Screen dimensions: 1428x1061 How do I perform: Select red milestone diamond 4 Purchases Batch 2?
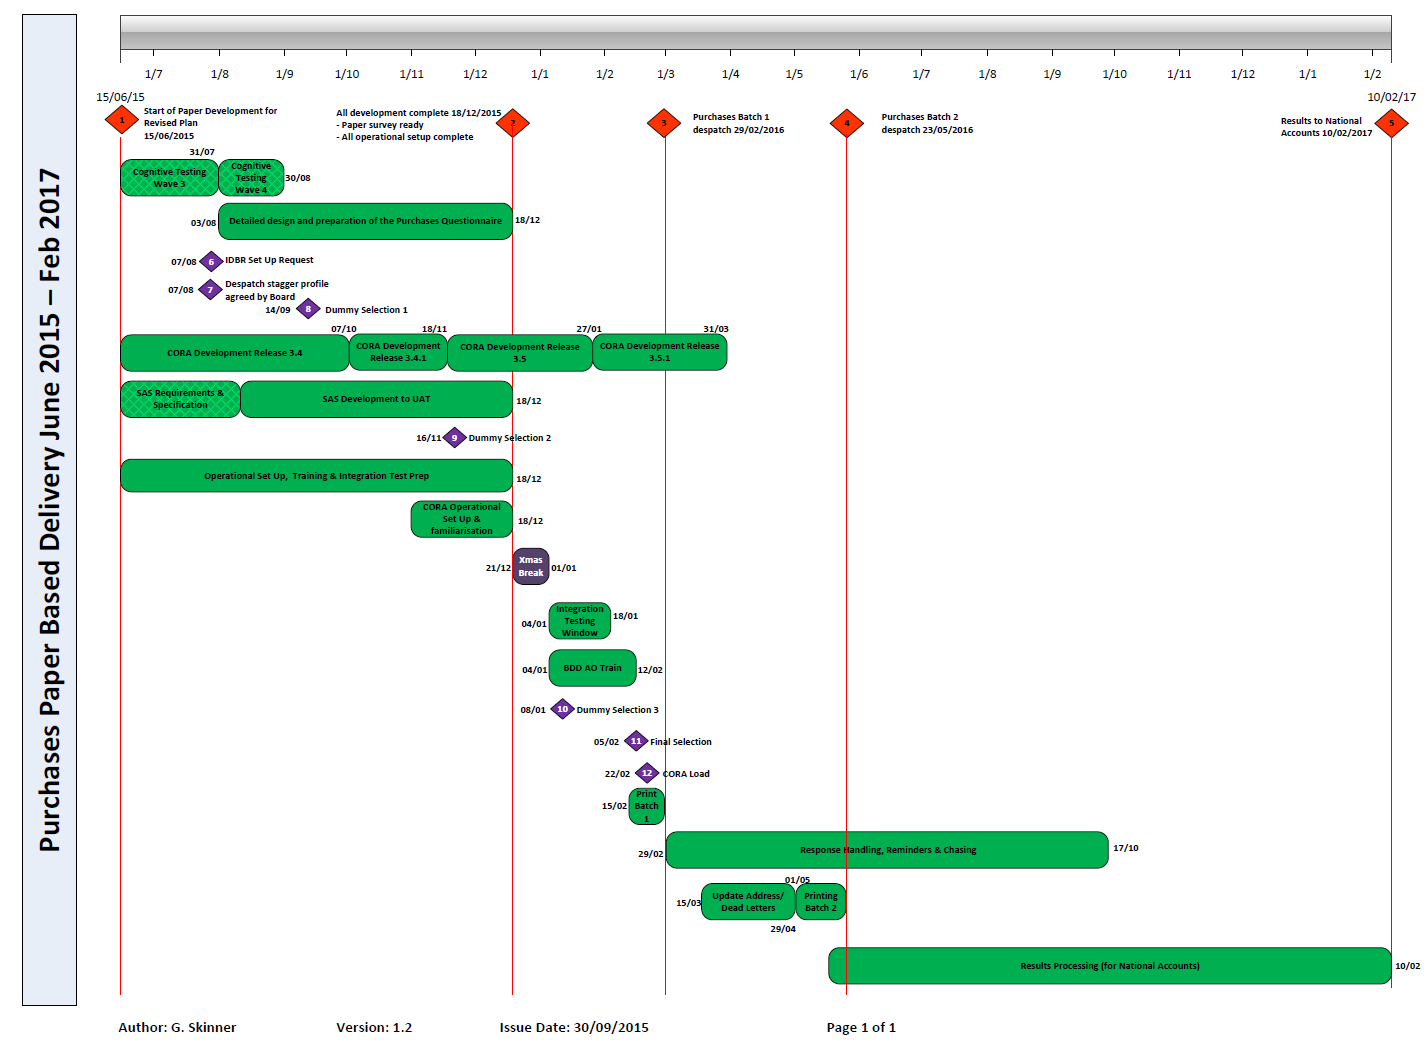[847, 124]
